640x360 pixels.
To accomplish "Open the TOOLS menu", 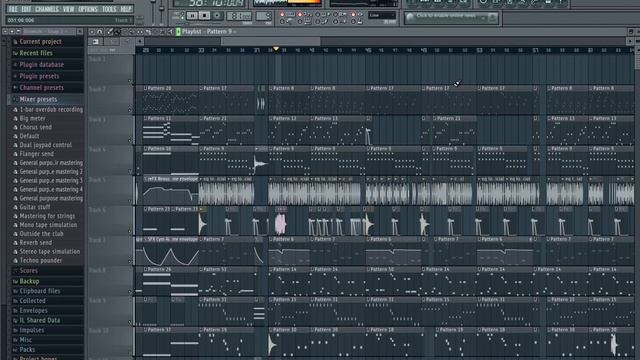I will coord(109,9).
